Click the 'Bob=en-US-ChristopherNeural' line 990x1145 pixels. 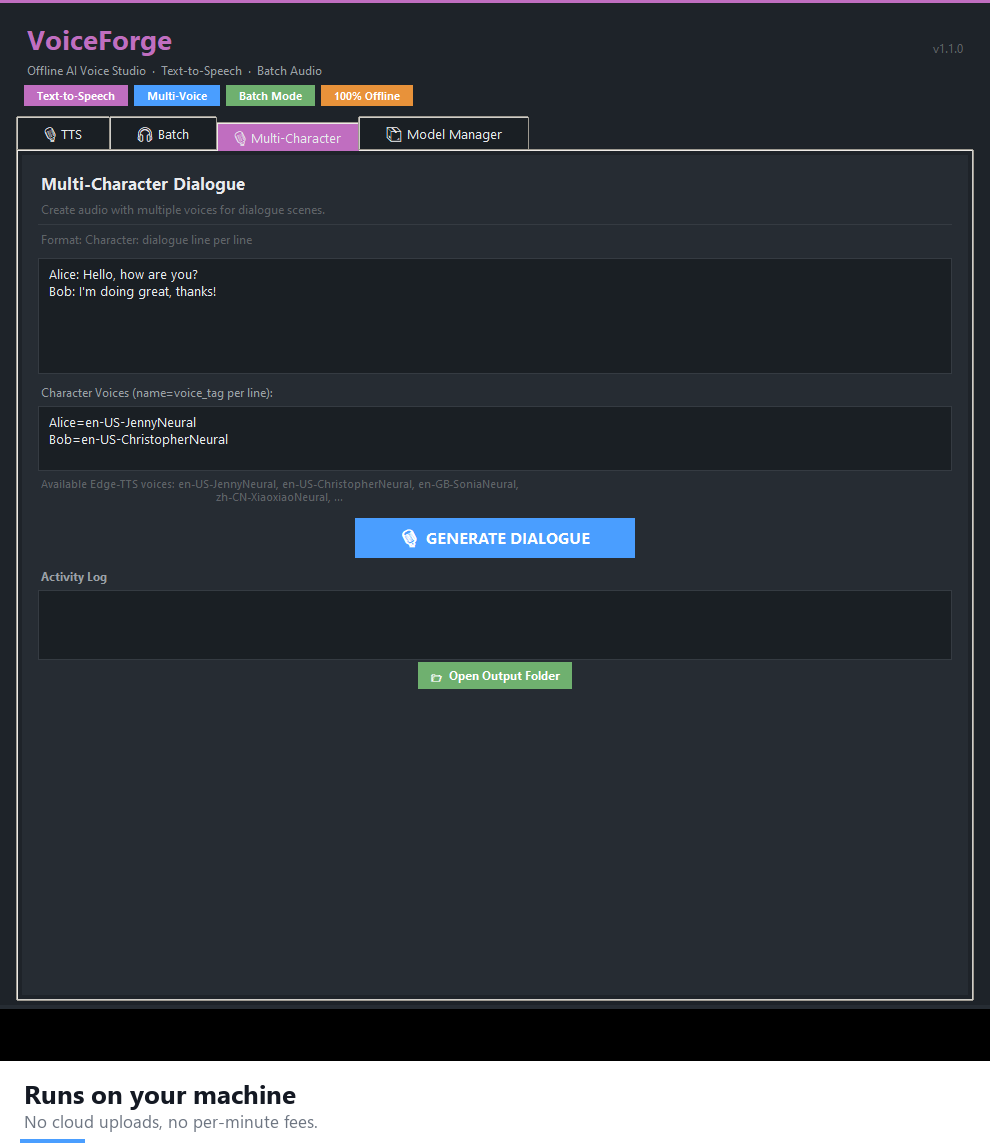(139, 440)
